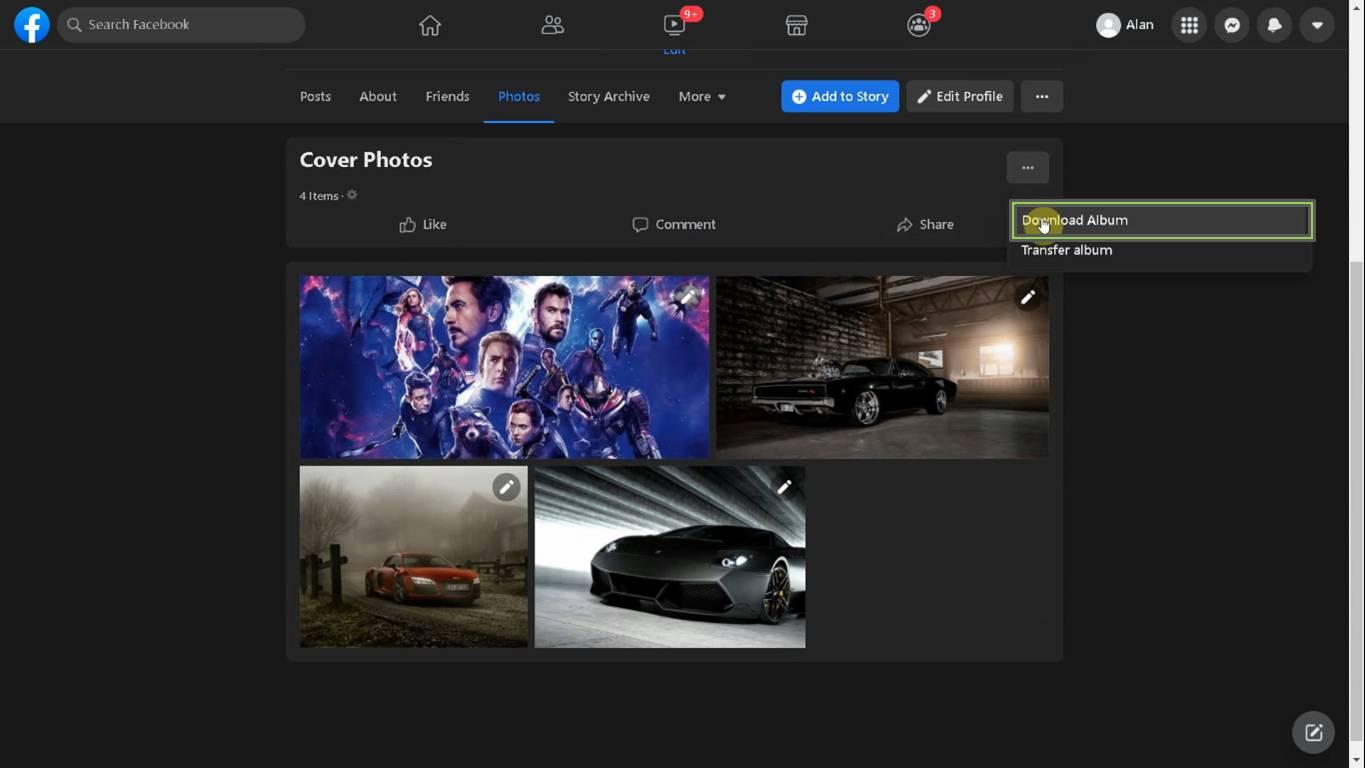
Task: Click the Add to Story button
Action: point(840,96)
